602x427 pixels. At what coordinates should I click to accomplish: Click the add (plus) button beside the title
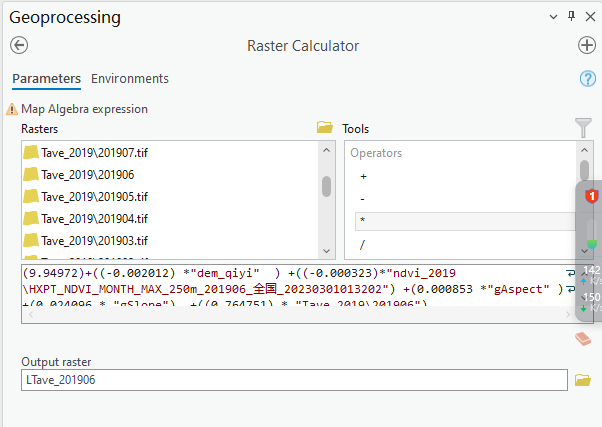pyautogui.click(x=587, y=45)
